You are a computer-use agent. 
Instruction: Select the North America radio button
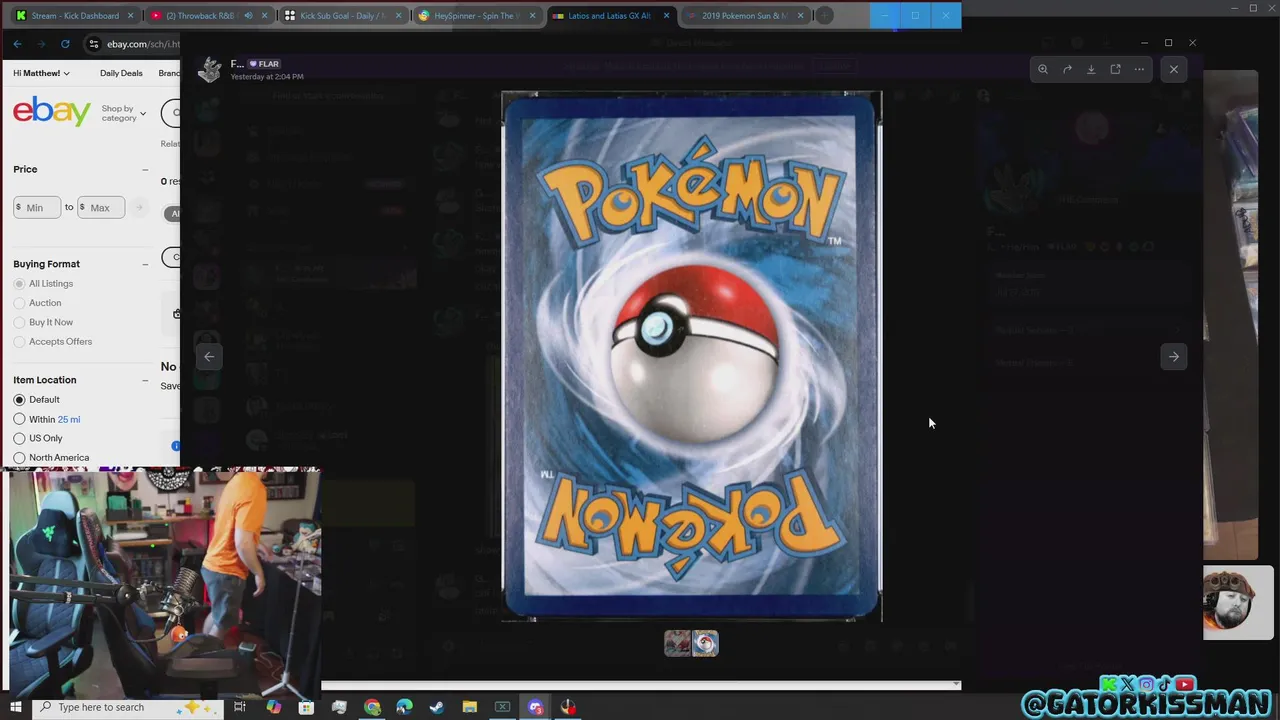19,458
